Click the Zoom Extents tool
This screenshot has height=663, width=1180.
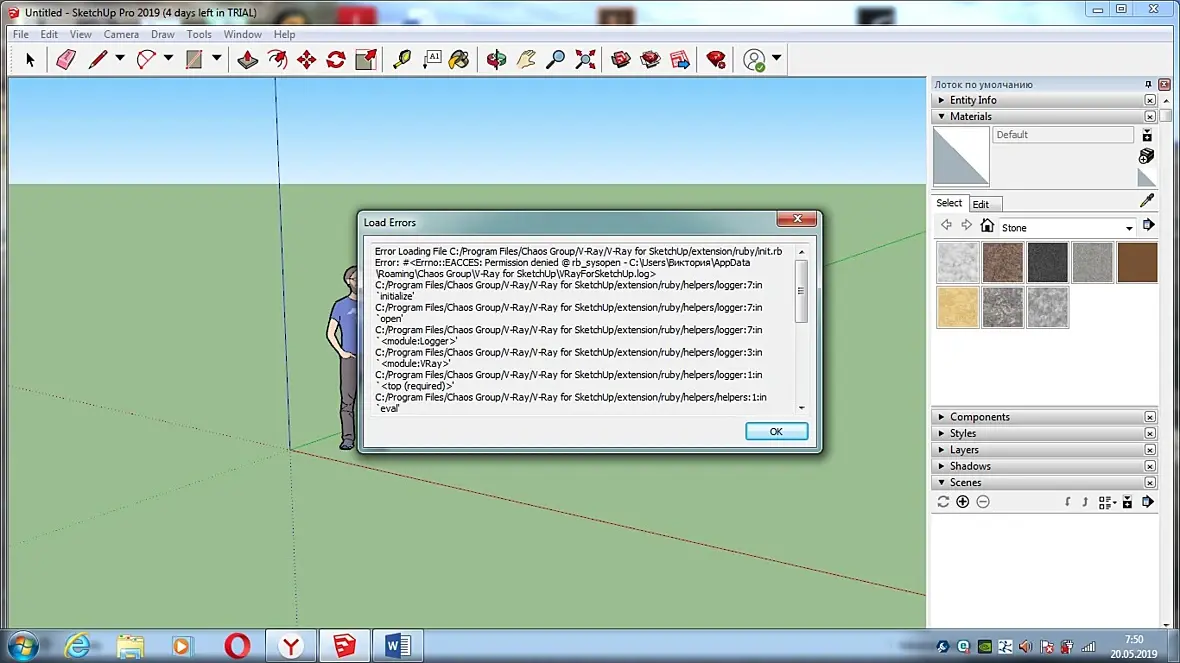pyautogui.click(x=585, y=59)
